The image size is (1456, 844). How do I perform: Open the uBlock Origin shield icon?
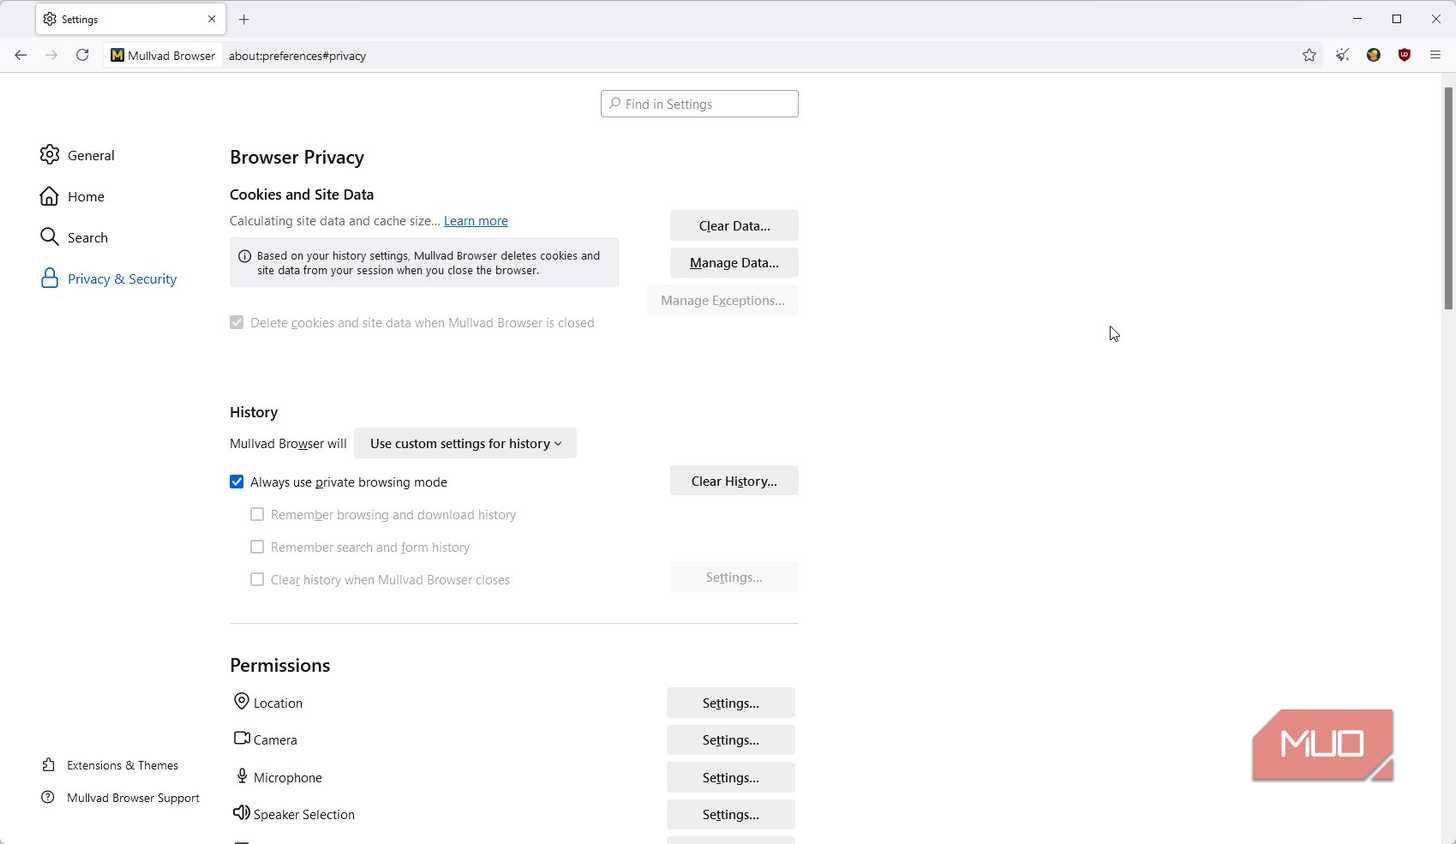(x=1404, y=55)
